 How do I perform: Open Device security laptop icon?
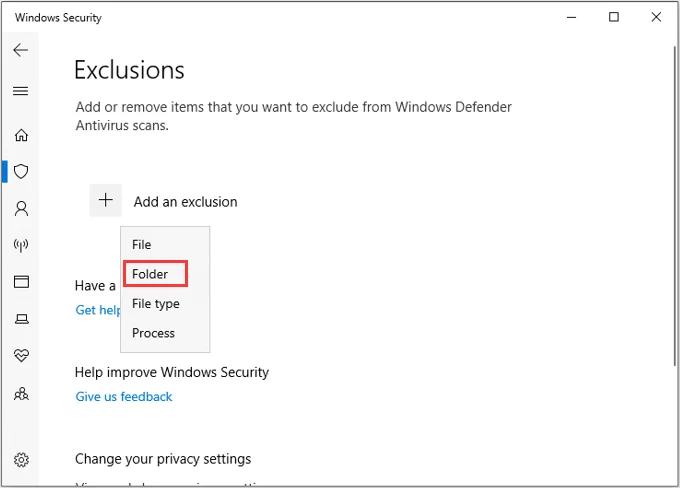pos(21,319)
